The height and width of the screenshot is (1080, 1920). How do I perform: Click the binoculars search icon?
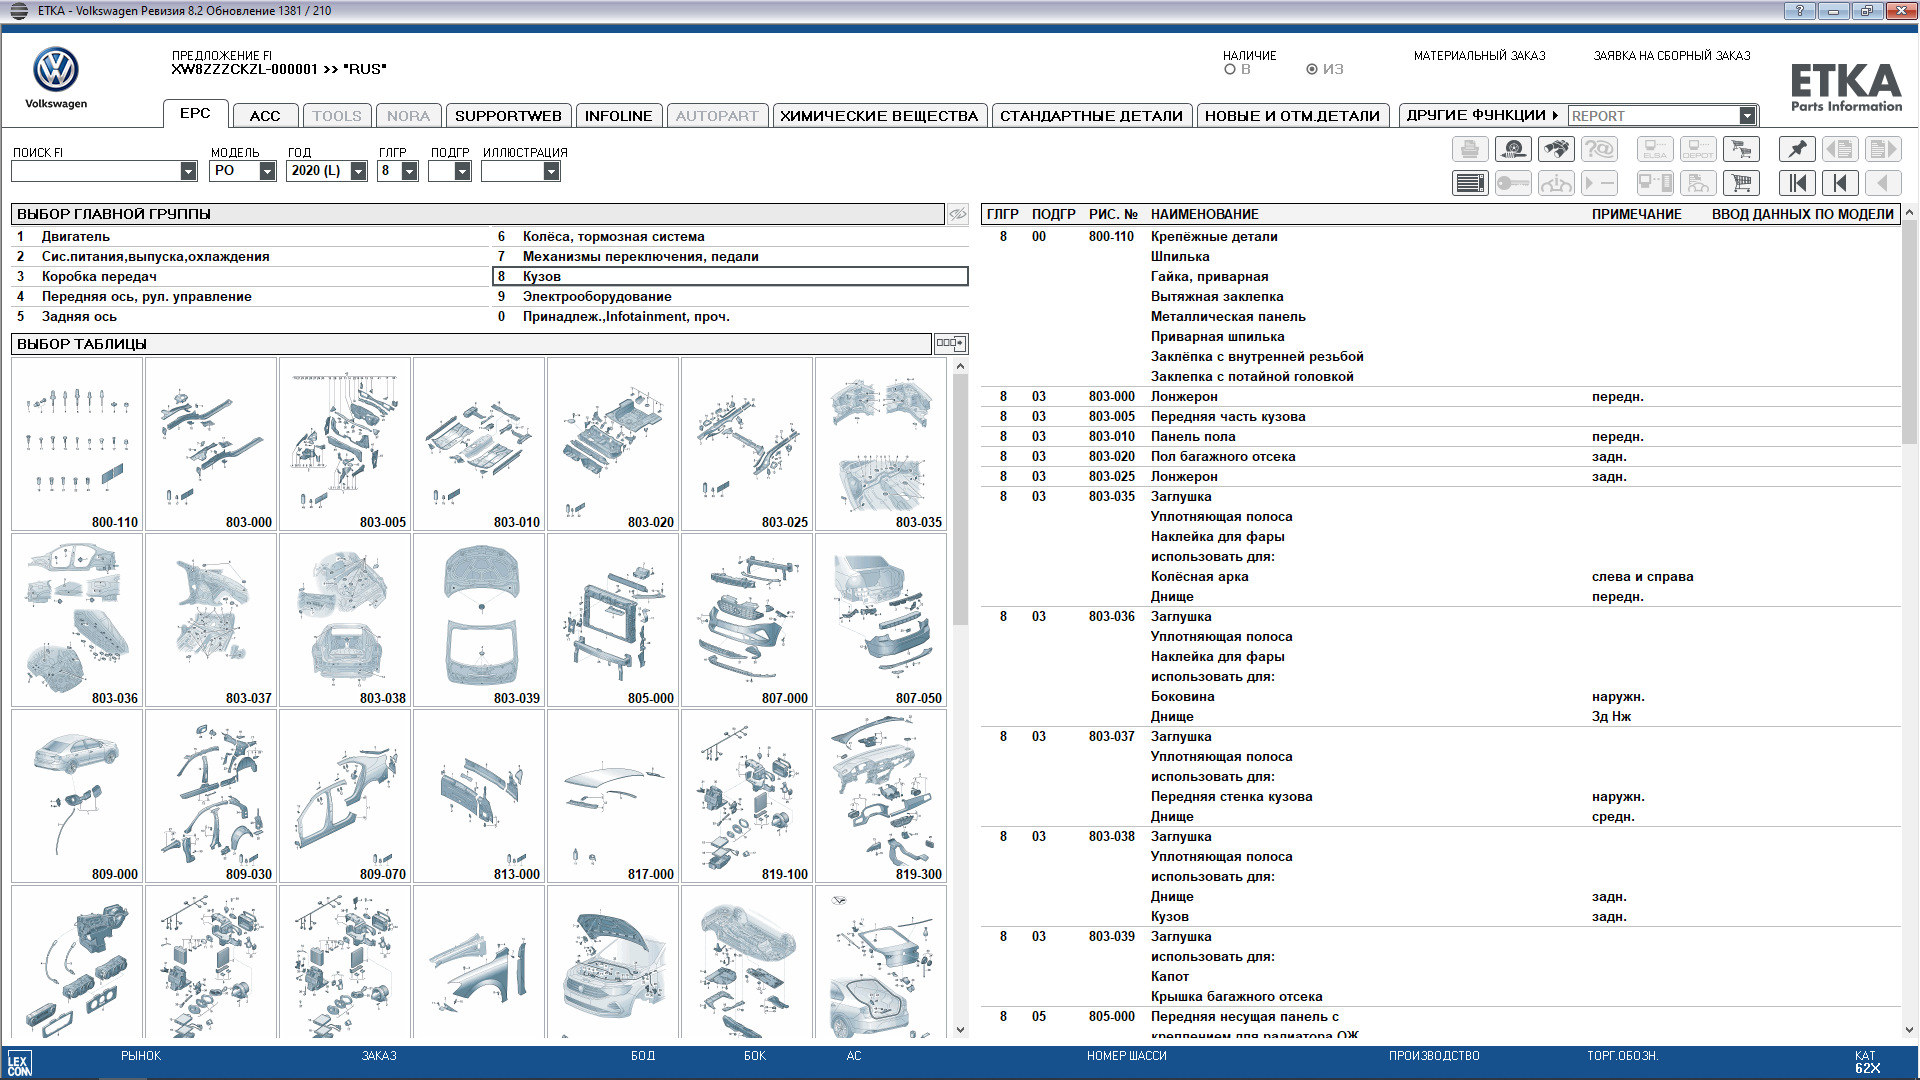1556,149
